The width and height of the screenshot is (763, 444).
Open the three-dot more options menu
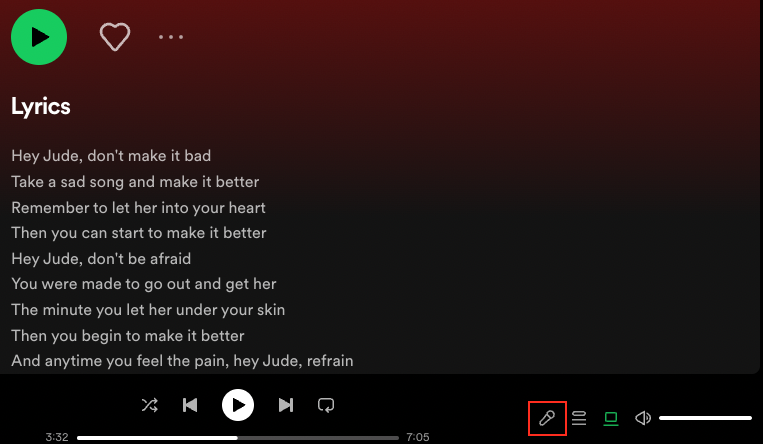click(x=171, y=37)
